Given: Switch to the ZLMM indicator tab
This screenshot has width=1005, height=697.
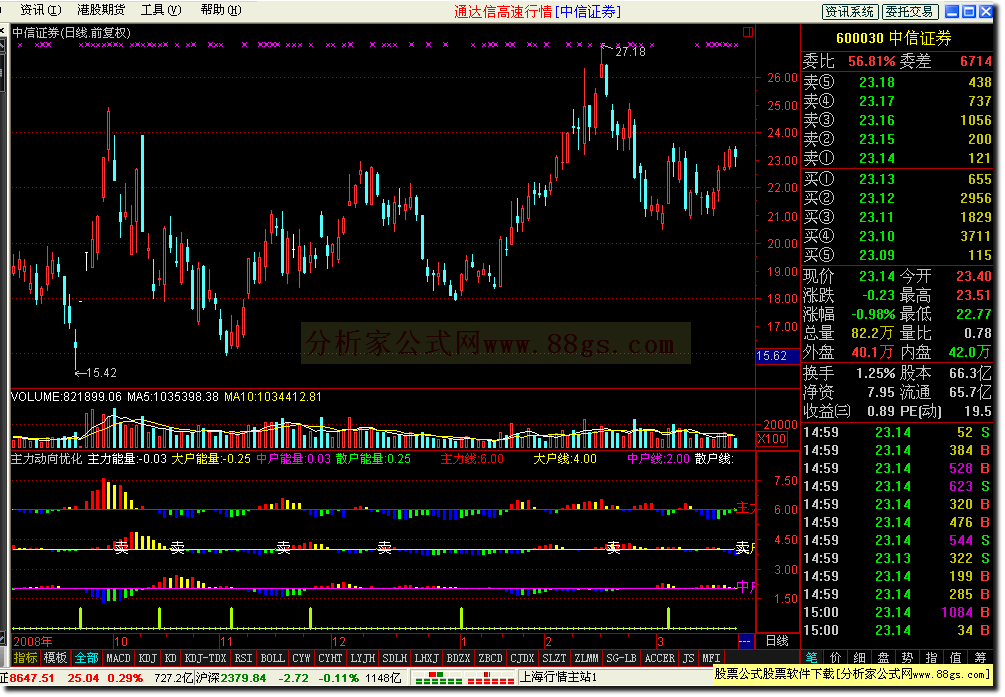Looking at the screenshot, I should click(x=586, y=658).
